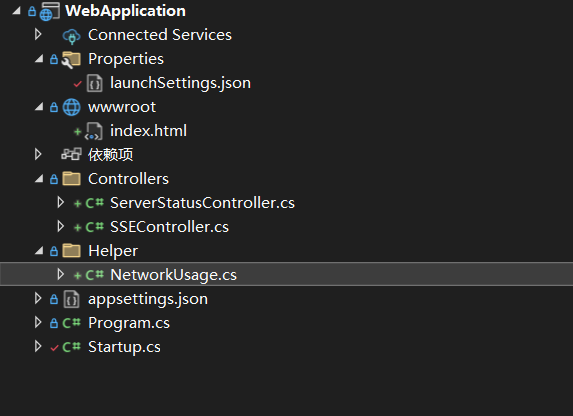Click the C# icon beside Program.cs
The image size is (573, 416).
click(x=71, y=323)
